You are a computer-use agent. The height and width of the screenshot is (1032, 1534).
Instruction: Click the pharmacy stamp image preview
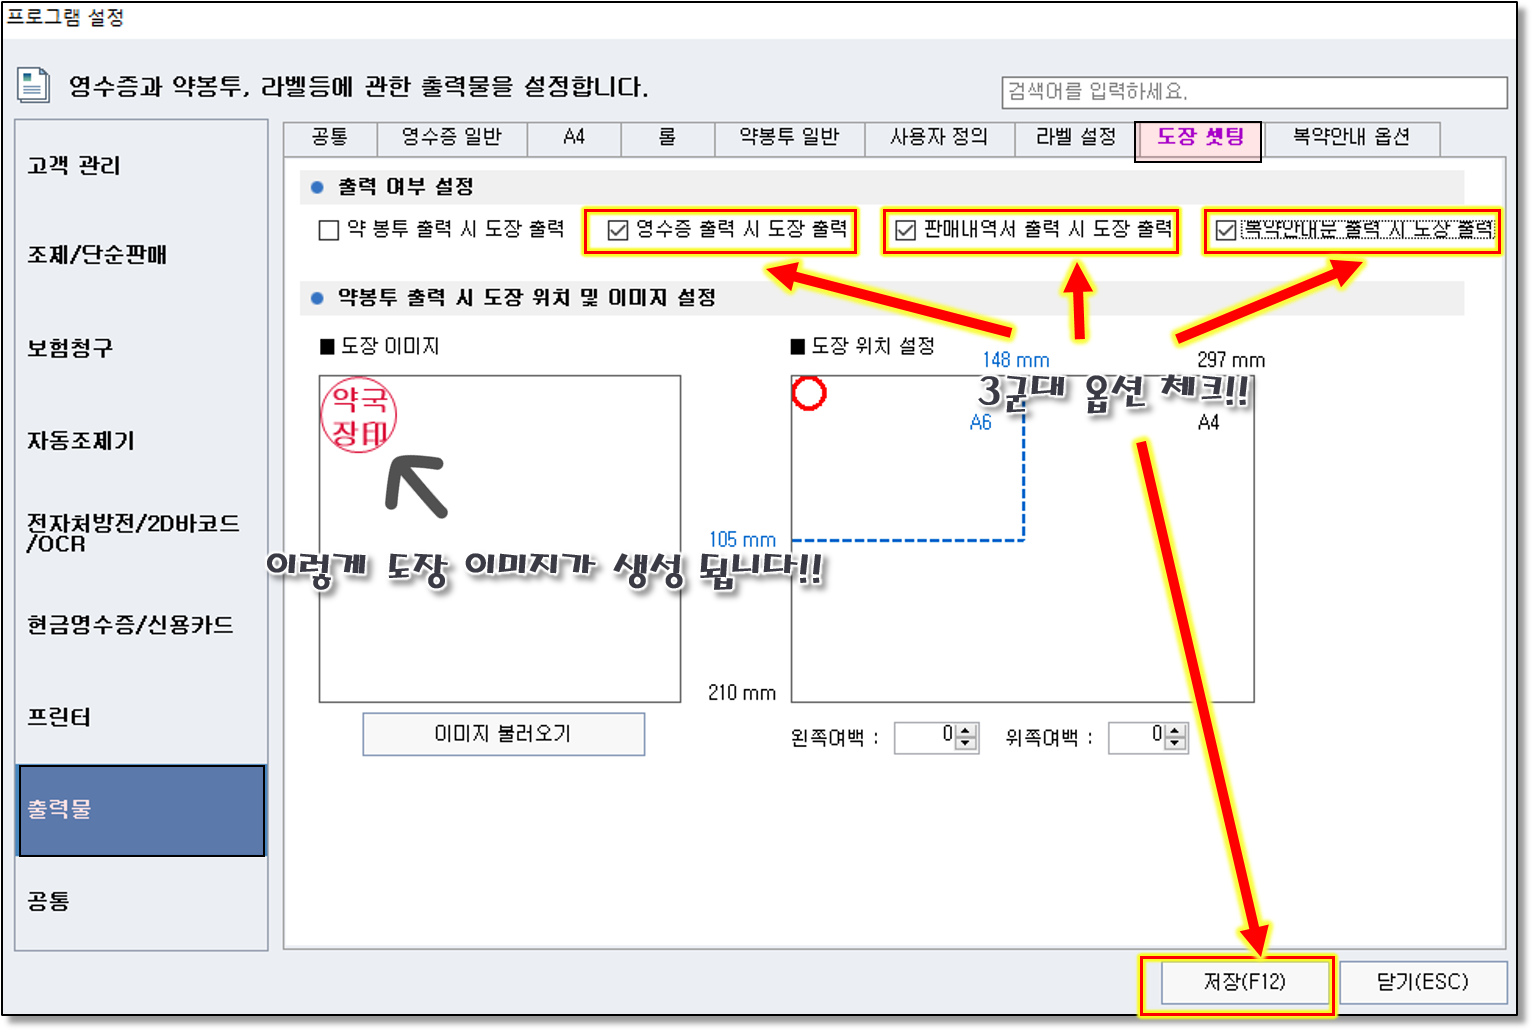359,415
